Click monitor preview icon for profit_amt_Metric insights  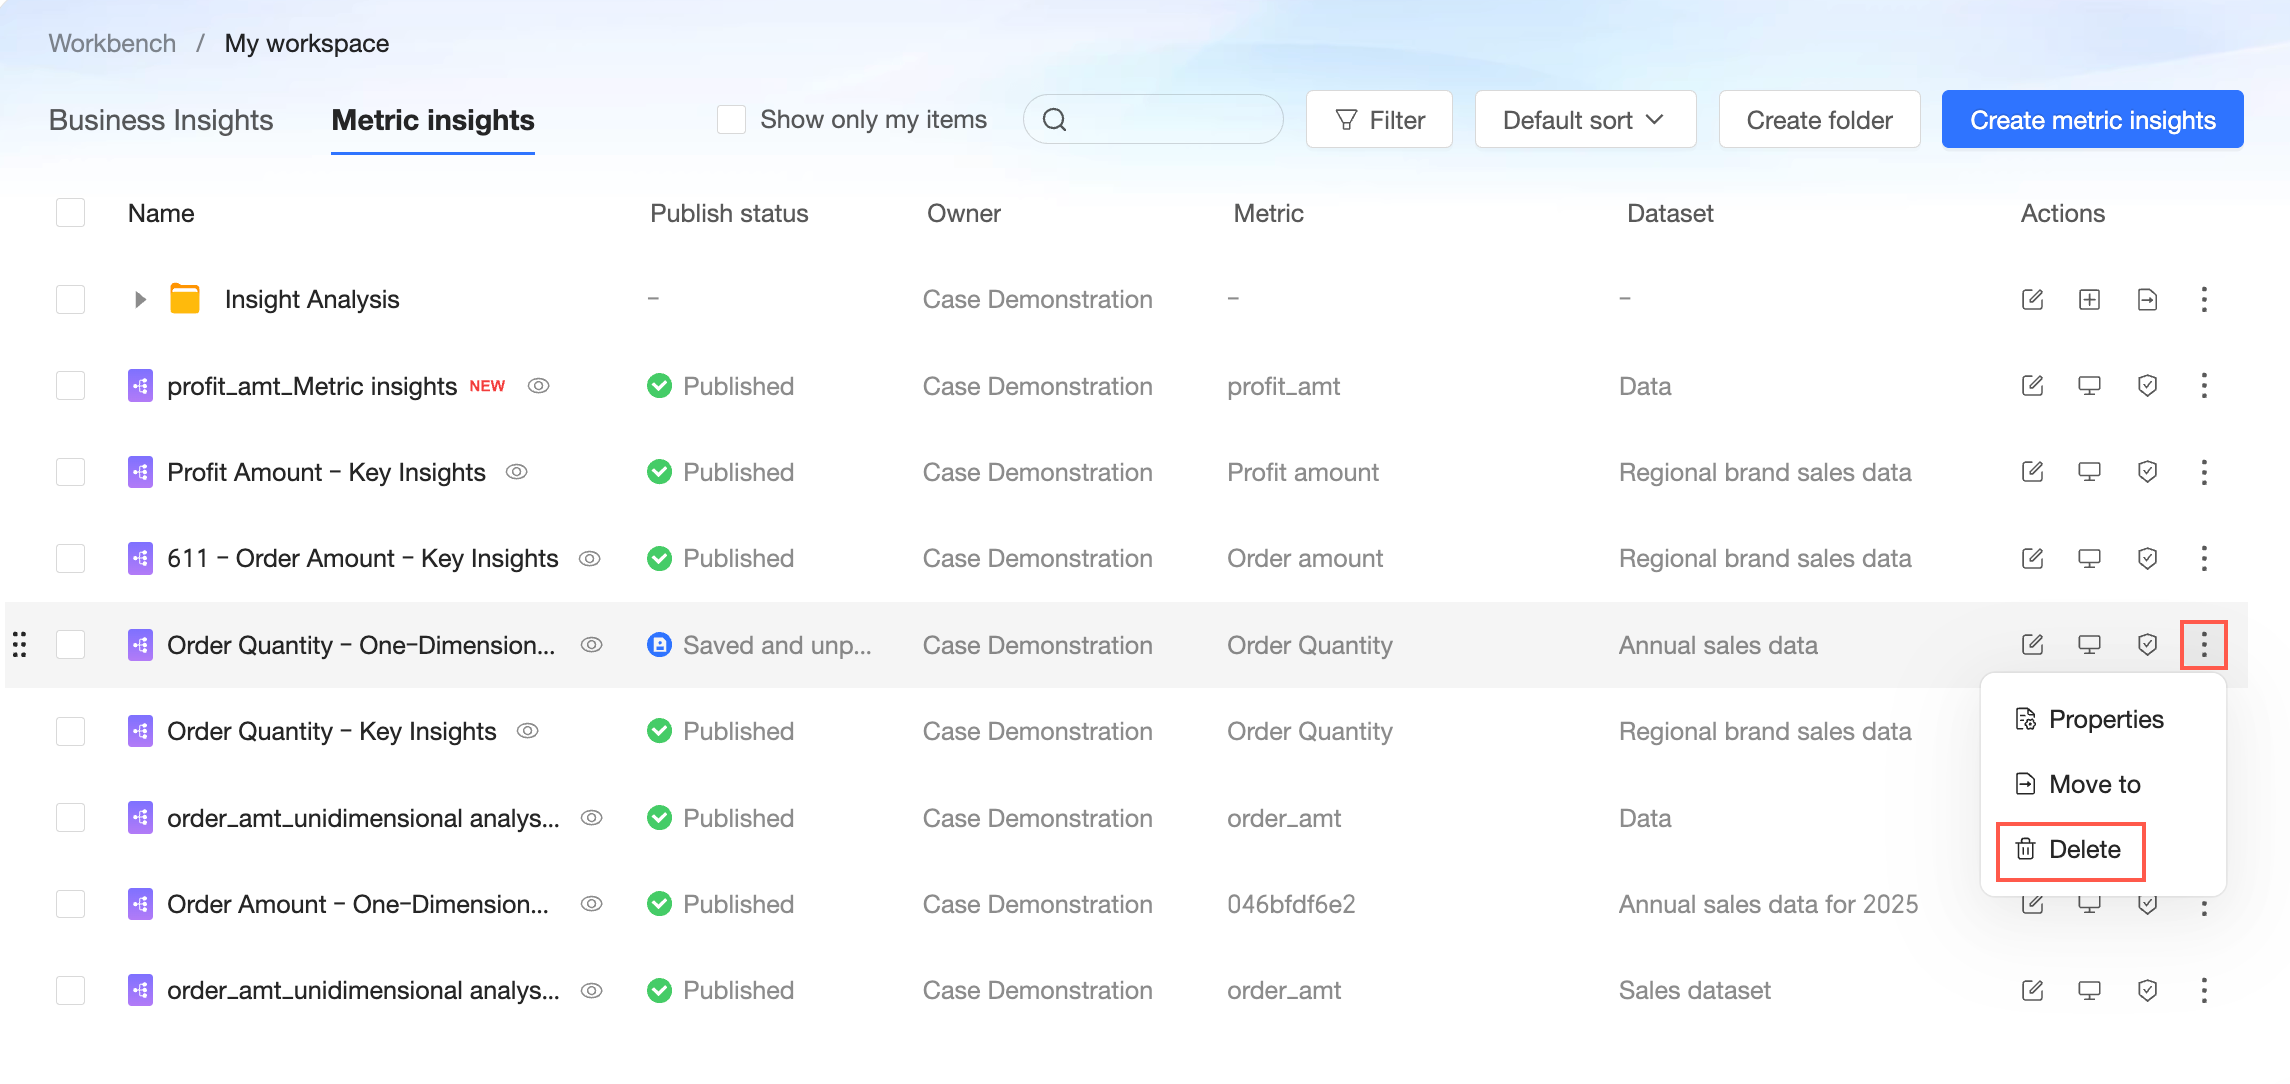[x=2089, y=386]
